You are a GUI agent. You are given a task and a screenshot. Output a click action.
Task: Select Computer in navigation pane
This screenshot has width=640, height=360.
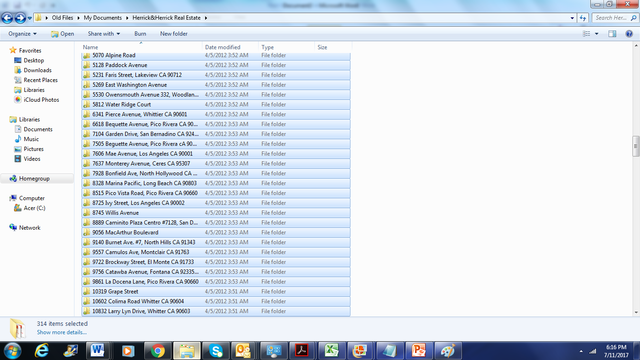point(31,198)
